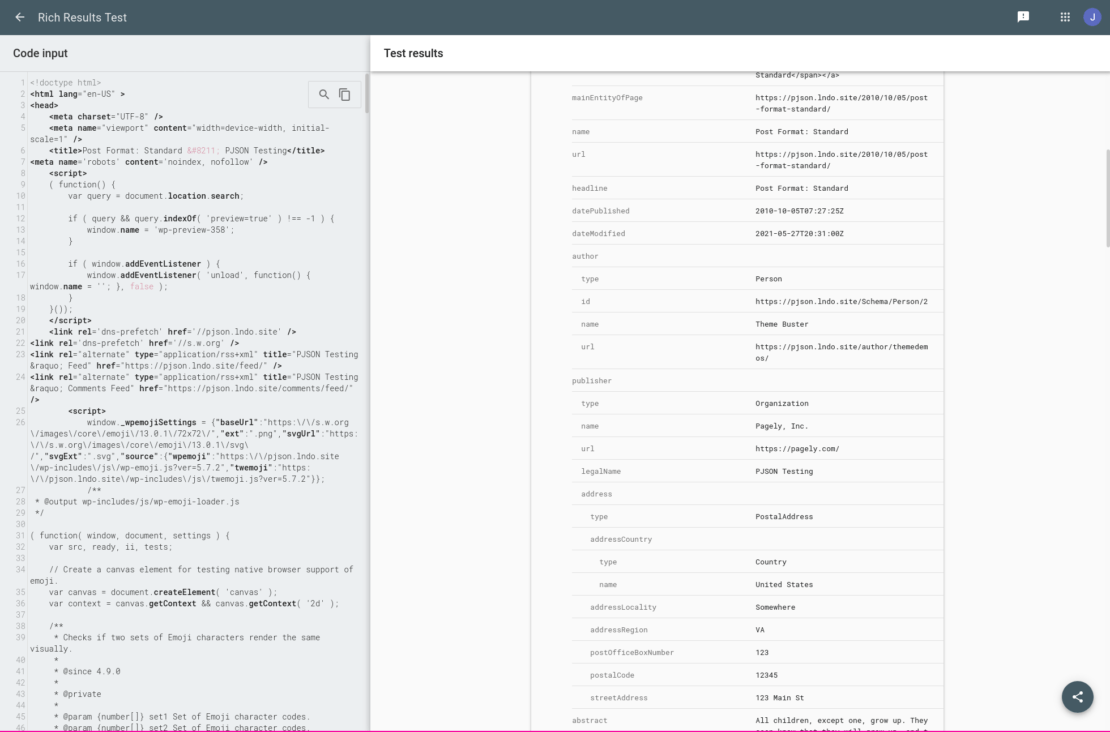The image size is (1110, 732).
Task: Click the Person type value
Action: tap(769, 279)
